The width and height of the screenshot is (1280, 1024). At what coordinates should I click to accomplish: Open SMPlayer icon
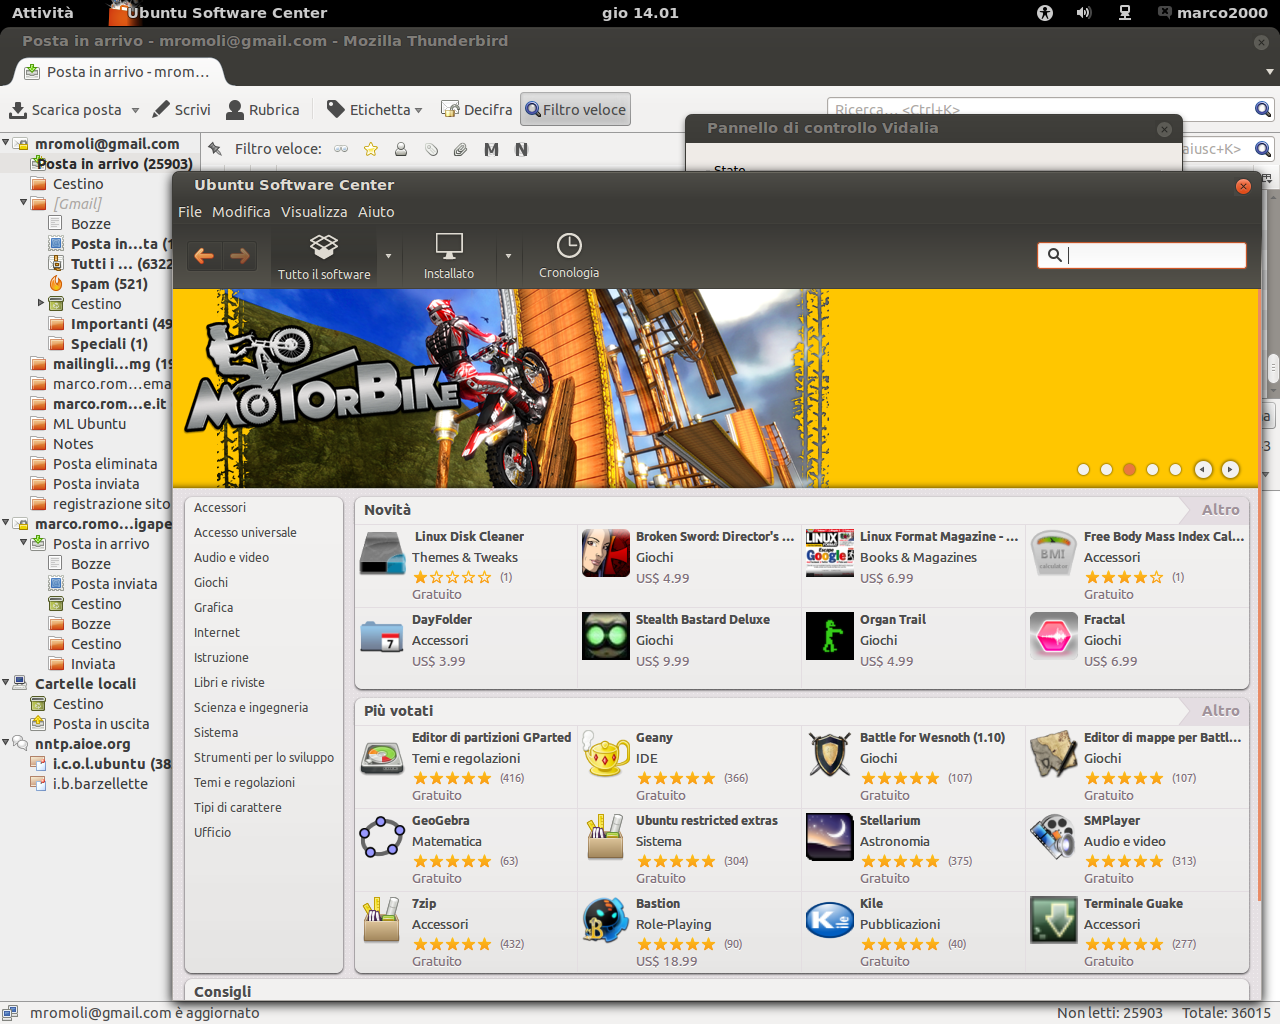point(1054,838)
